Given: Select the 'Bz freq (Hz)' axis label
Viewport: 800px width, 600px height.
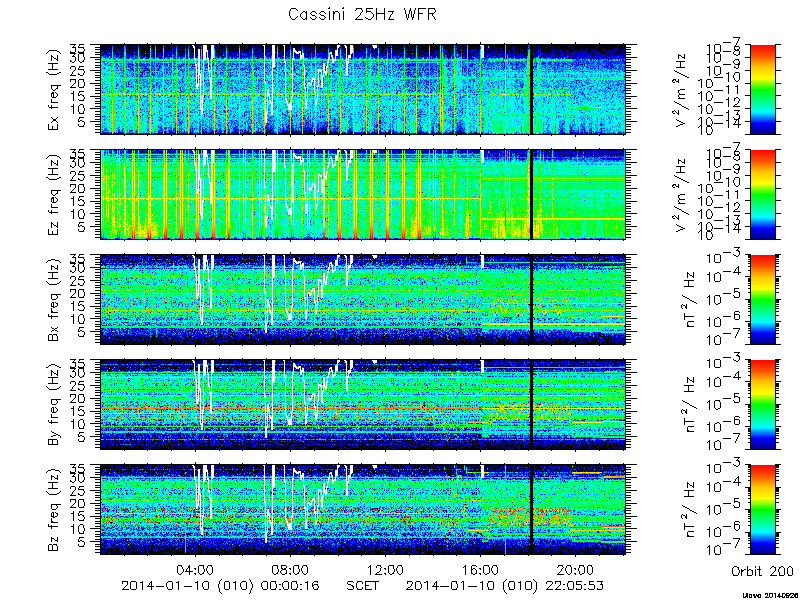Looking at the screenshot, I should (54, 510).
